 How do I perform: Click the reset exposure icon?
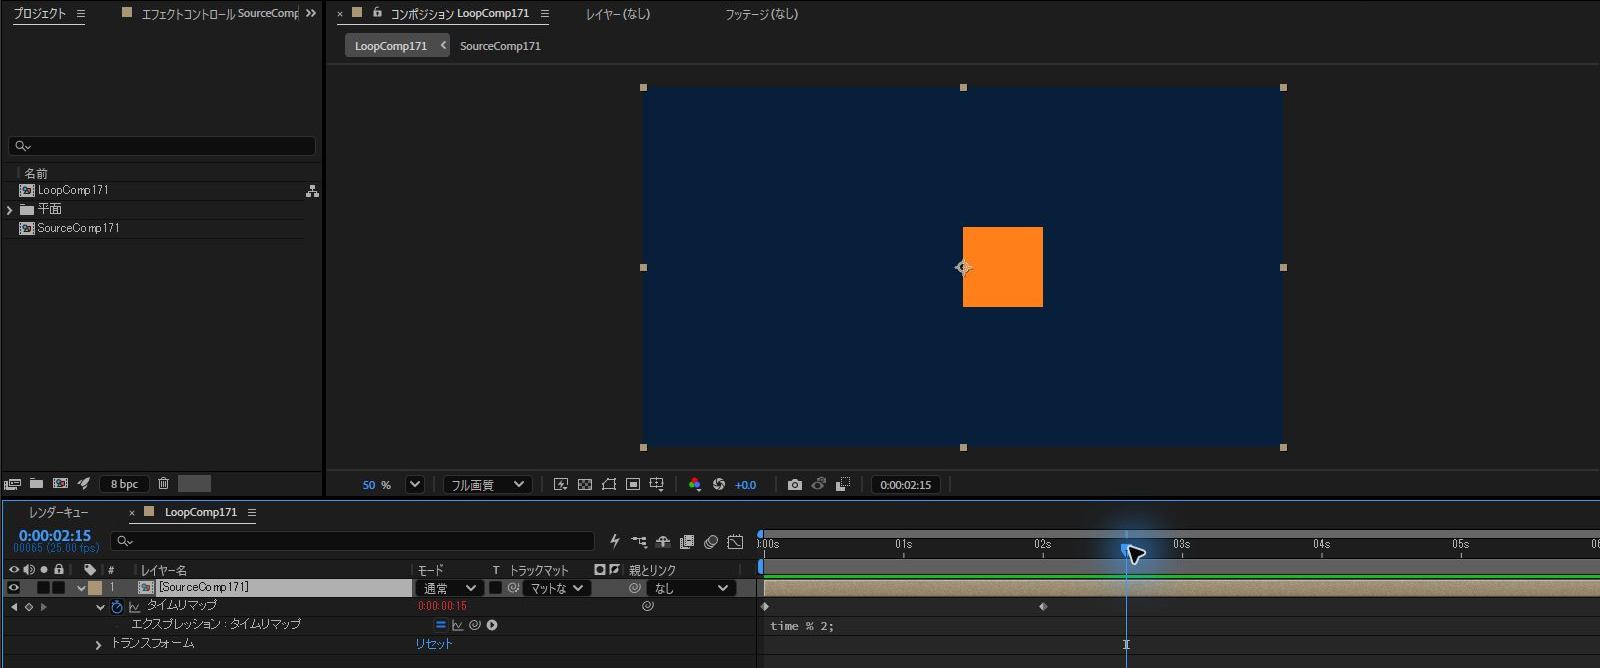718,485
